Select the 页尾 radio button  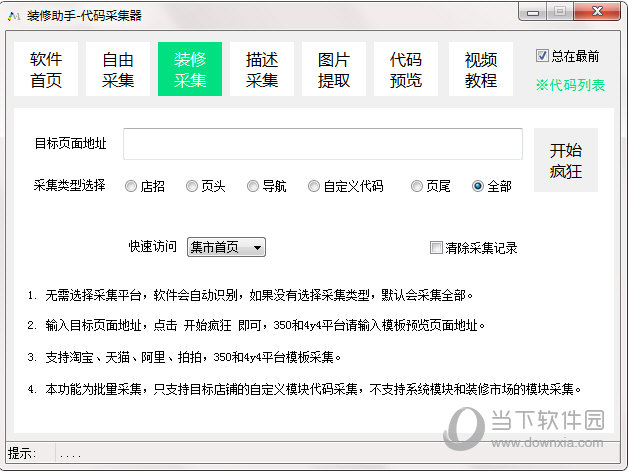[x=417, y=186]
